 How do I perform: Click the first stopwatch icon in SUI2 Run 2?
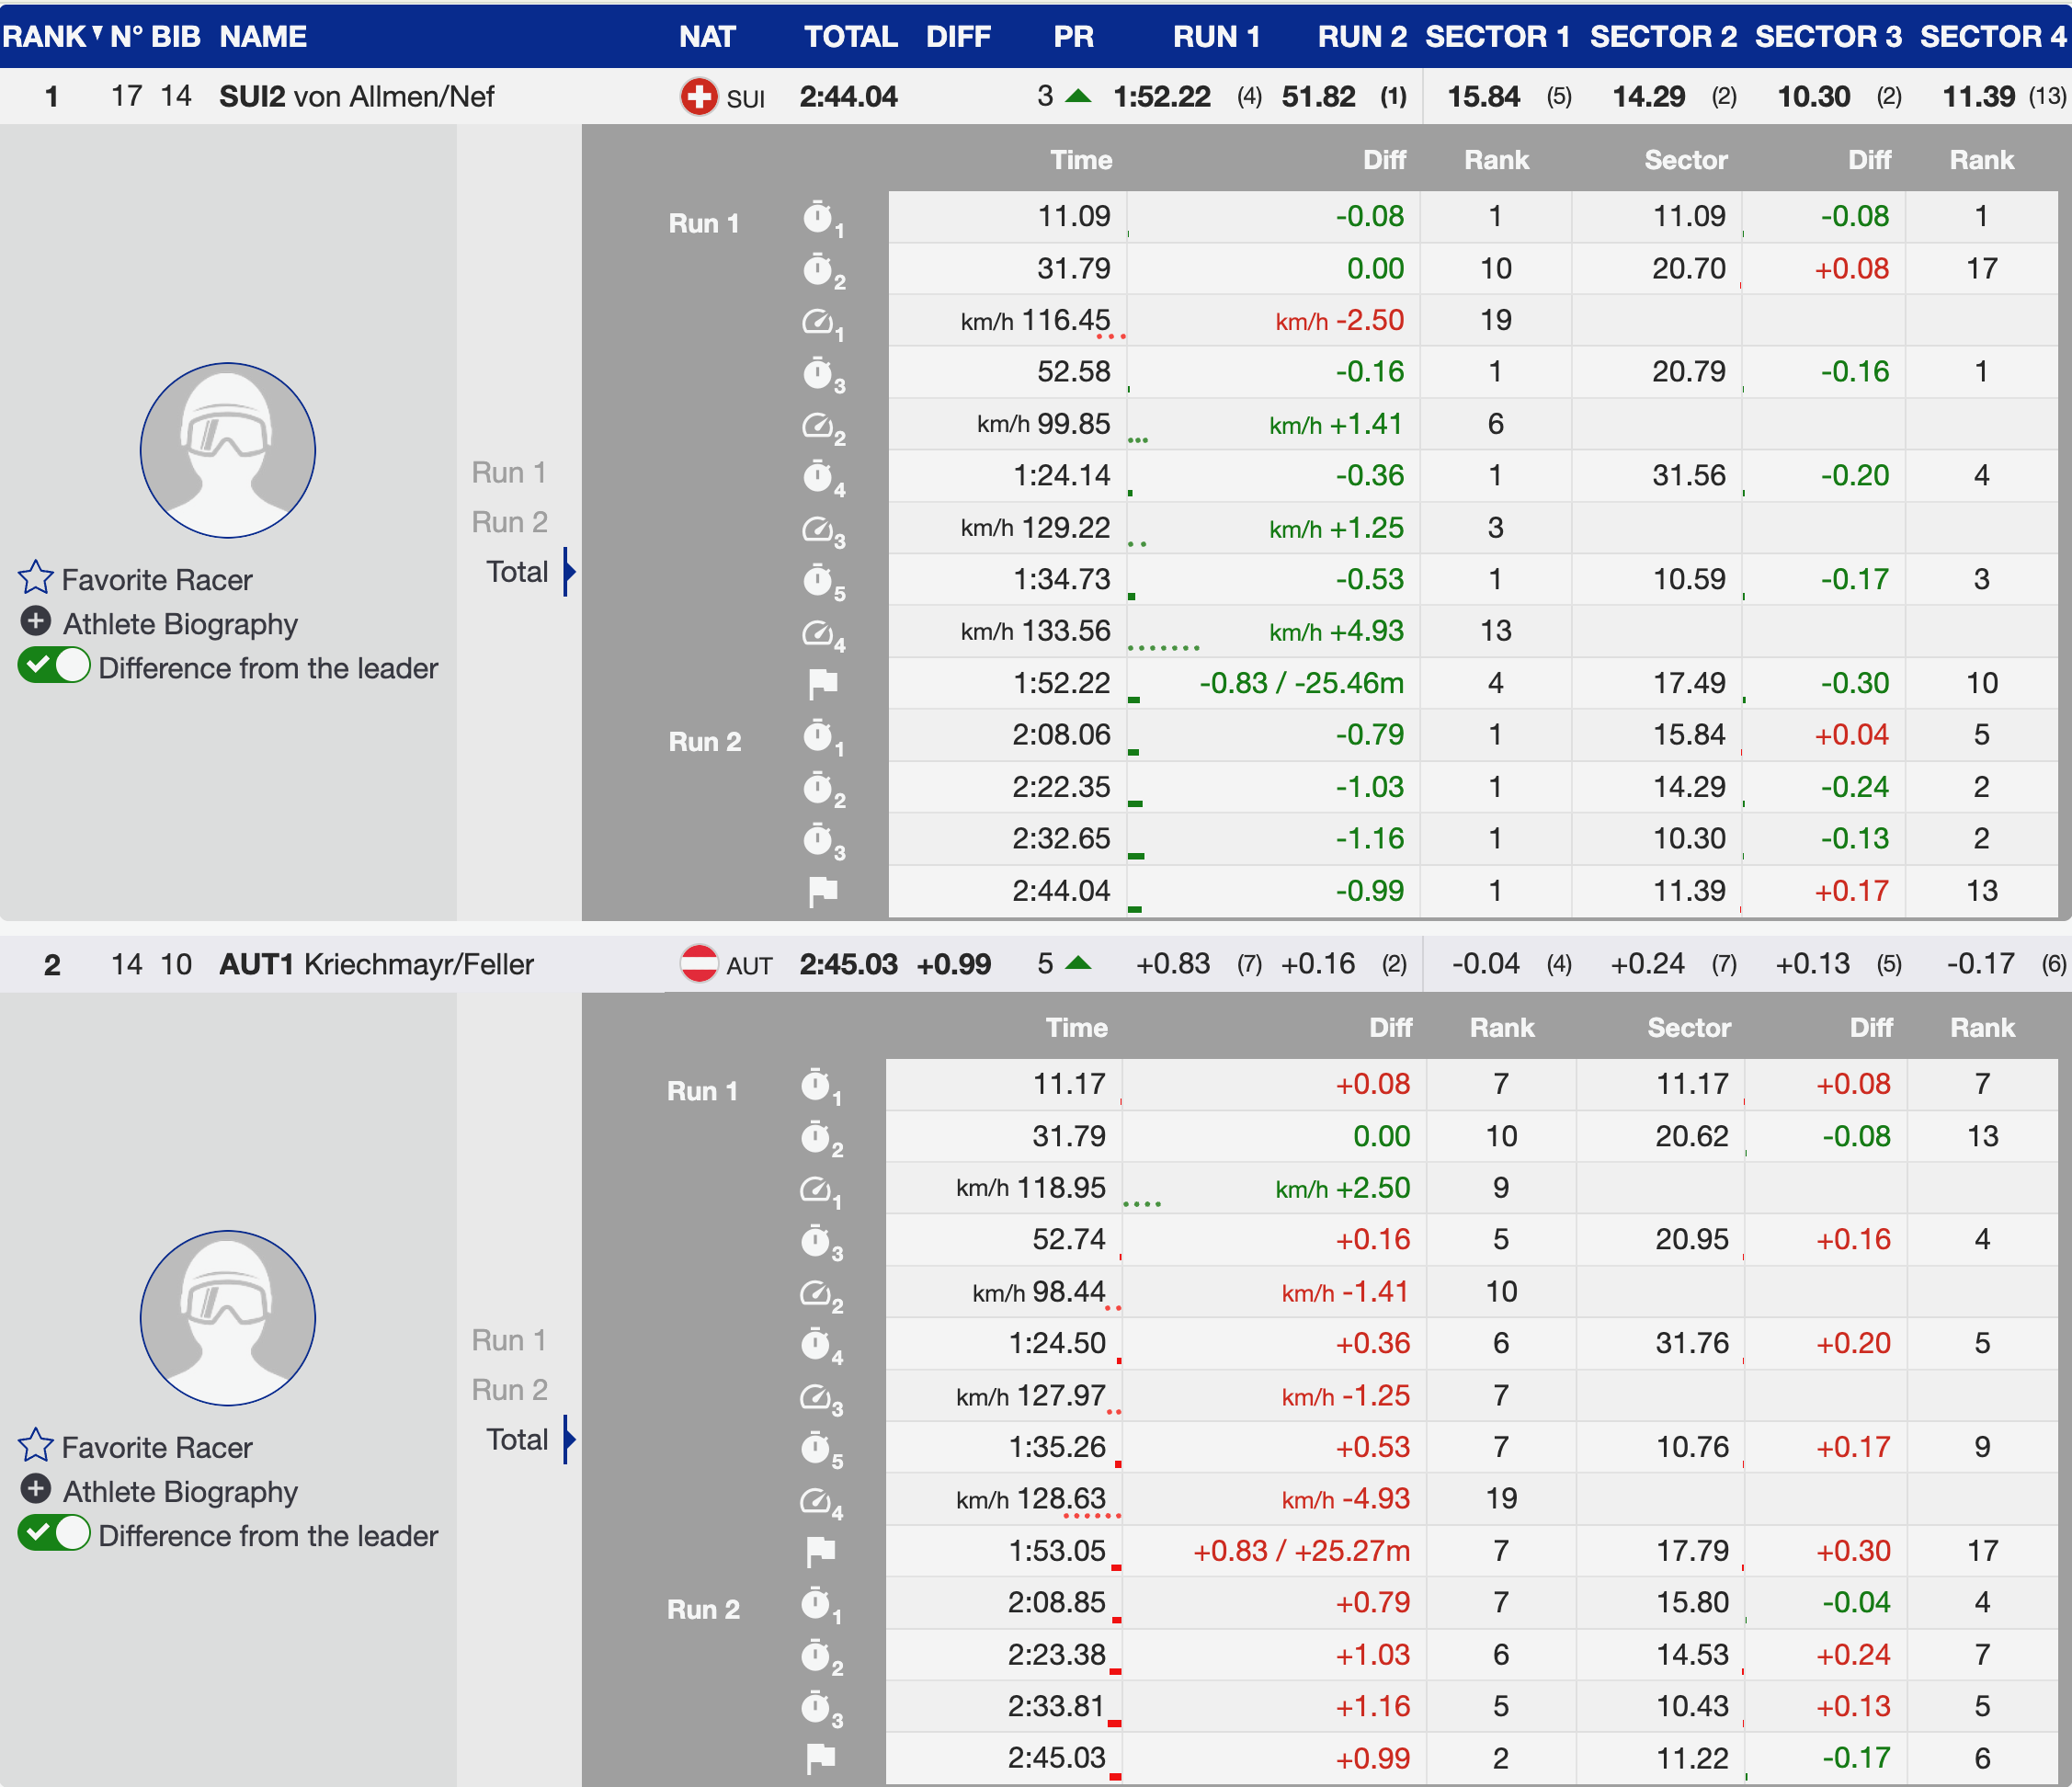pyautogui.click(x=819, y=737)
